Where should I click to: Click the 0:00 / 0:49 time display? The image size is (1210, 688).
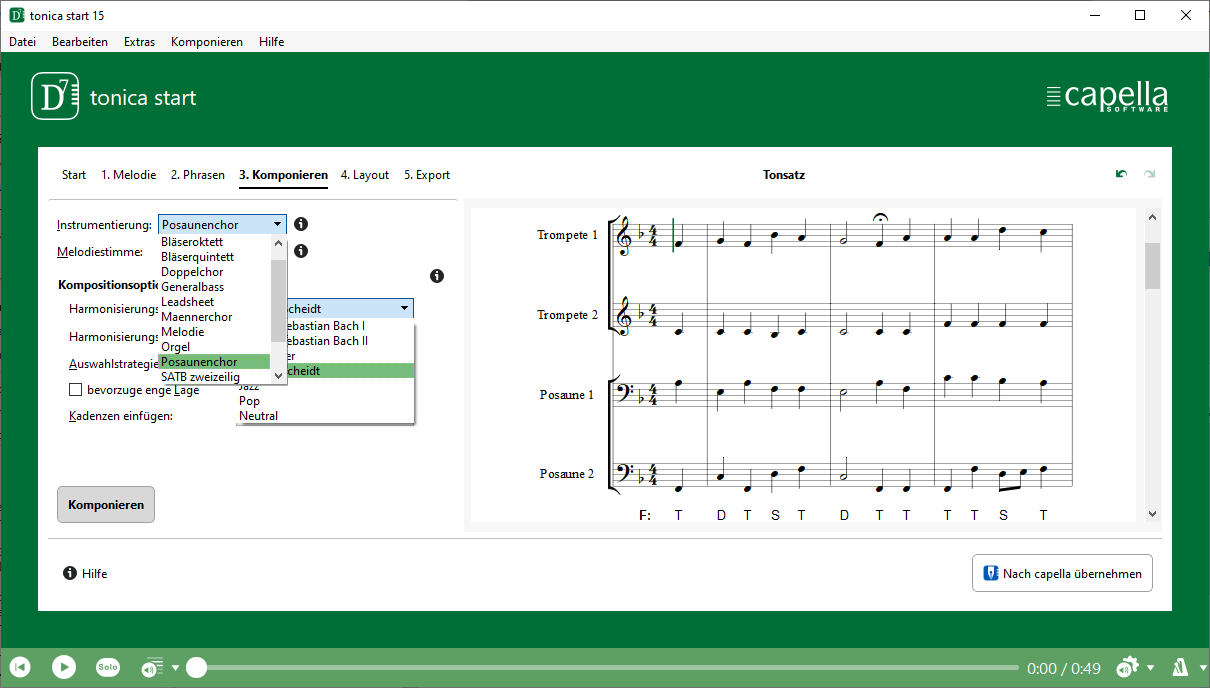(x=1064, y=668)
